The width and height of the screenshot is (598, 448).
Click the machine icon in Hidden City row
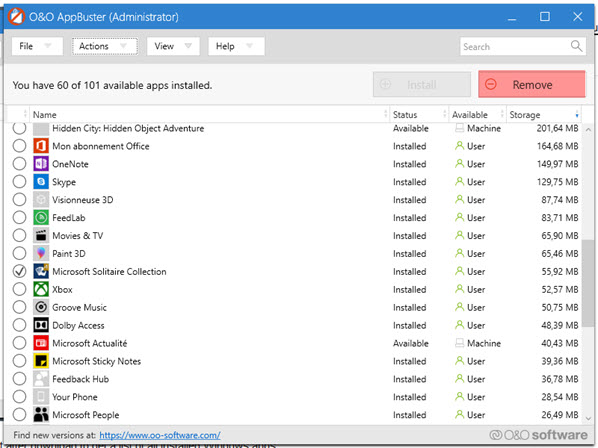click(460, 128)
